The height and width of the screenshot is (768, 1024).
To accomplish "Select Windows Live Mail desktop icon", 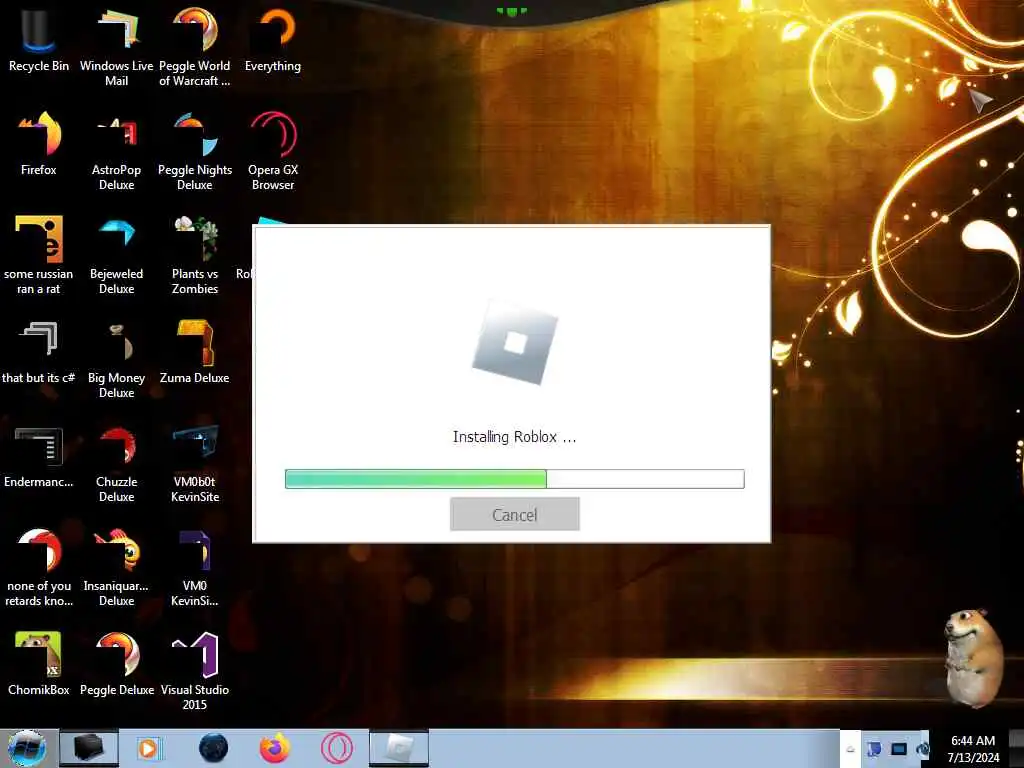I will pos(116,47).
